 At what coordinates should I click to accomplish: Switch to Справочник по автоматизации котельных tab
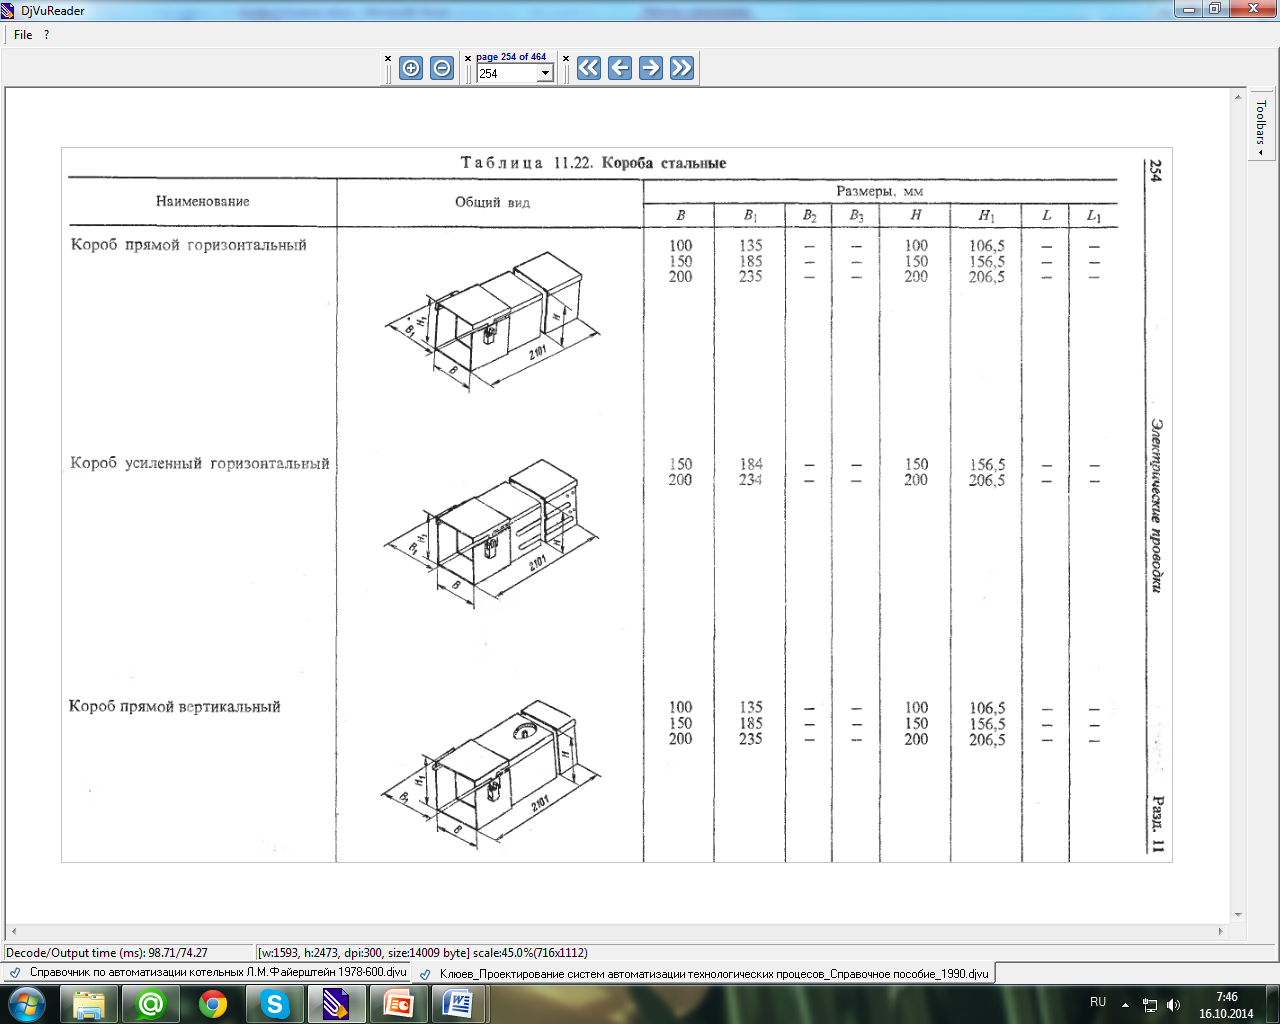(208, 972)
